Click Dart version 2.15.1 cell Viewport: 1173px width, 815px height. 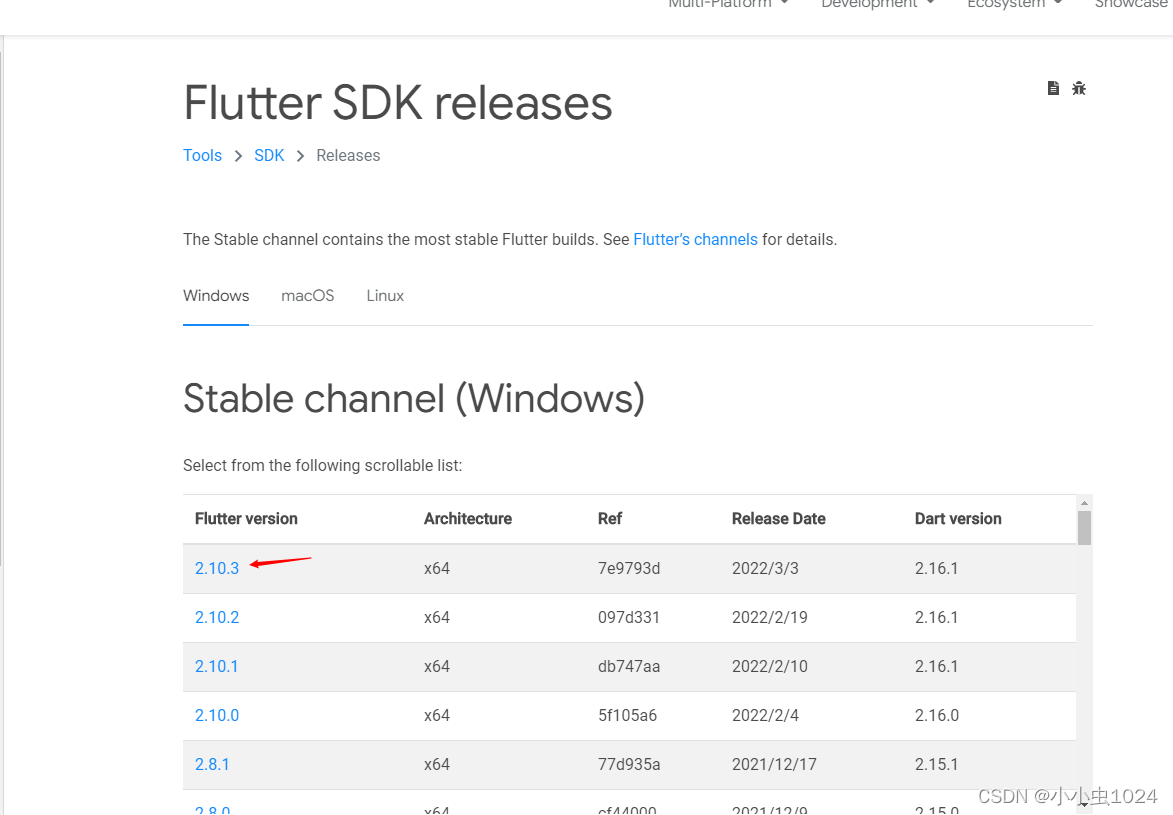(936, 764)
